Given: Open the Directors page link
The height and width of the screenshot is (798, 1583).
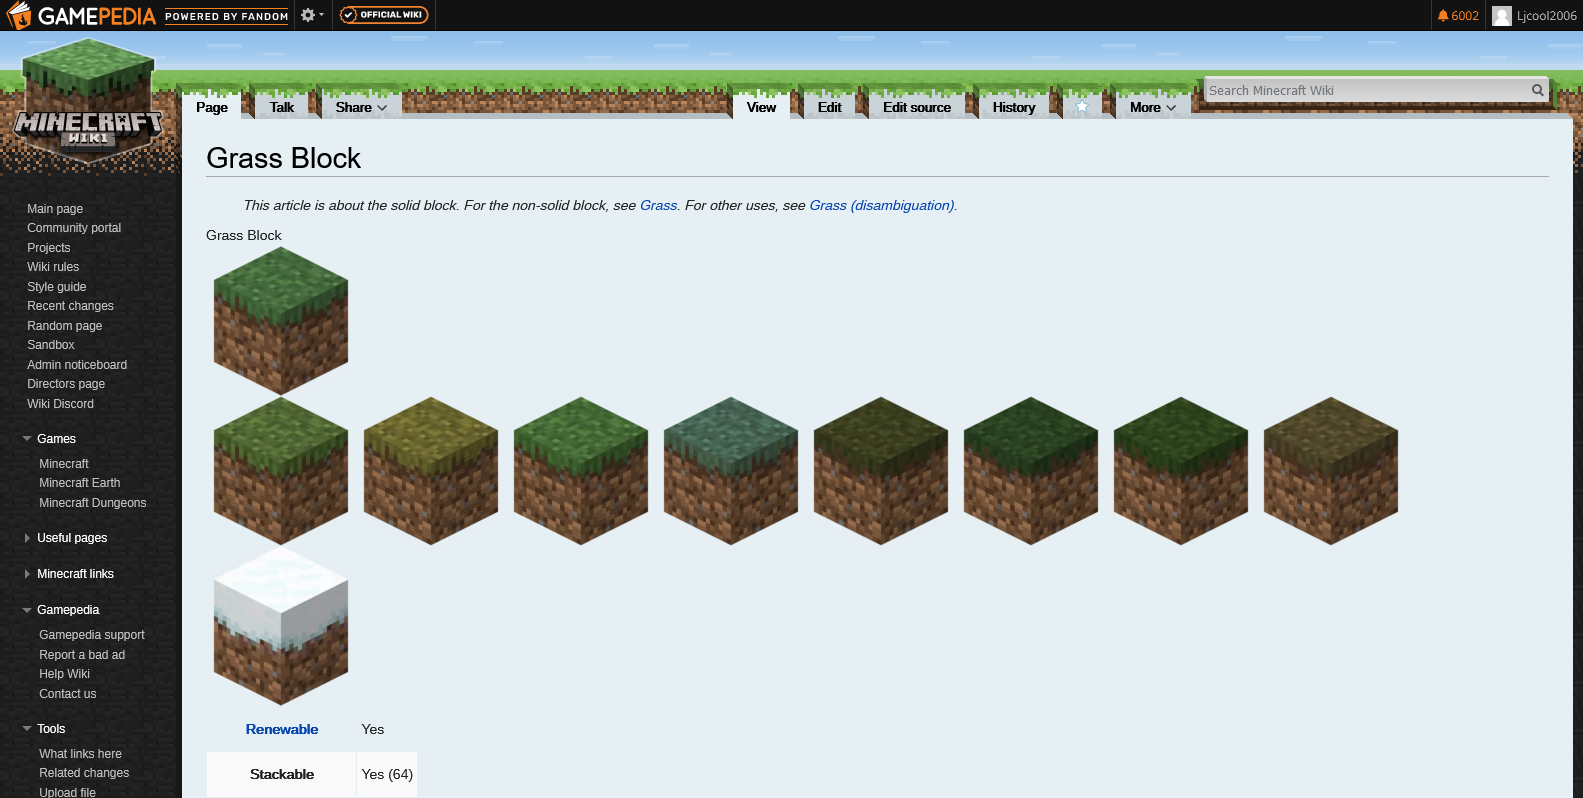Looking at the screenshot, I should [66, 384].
